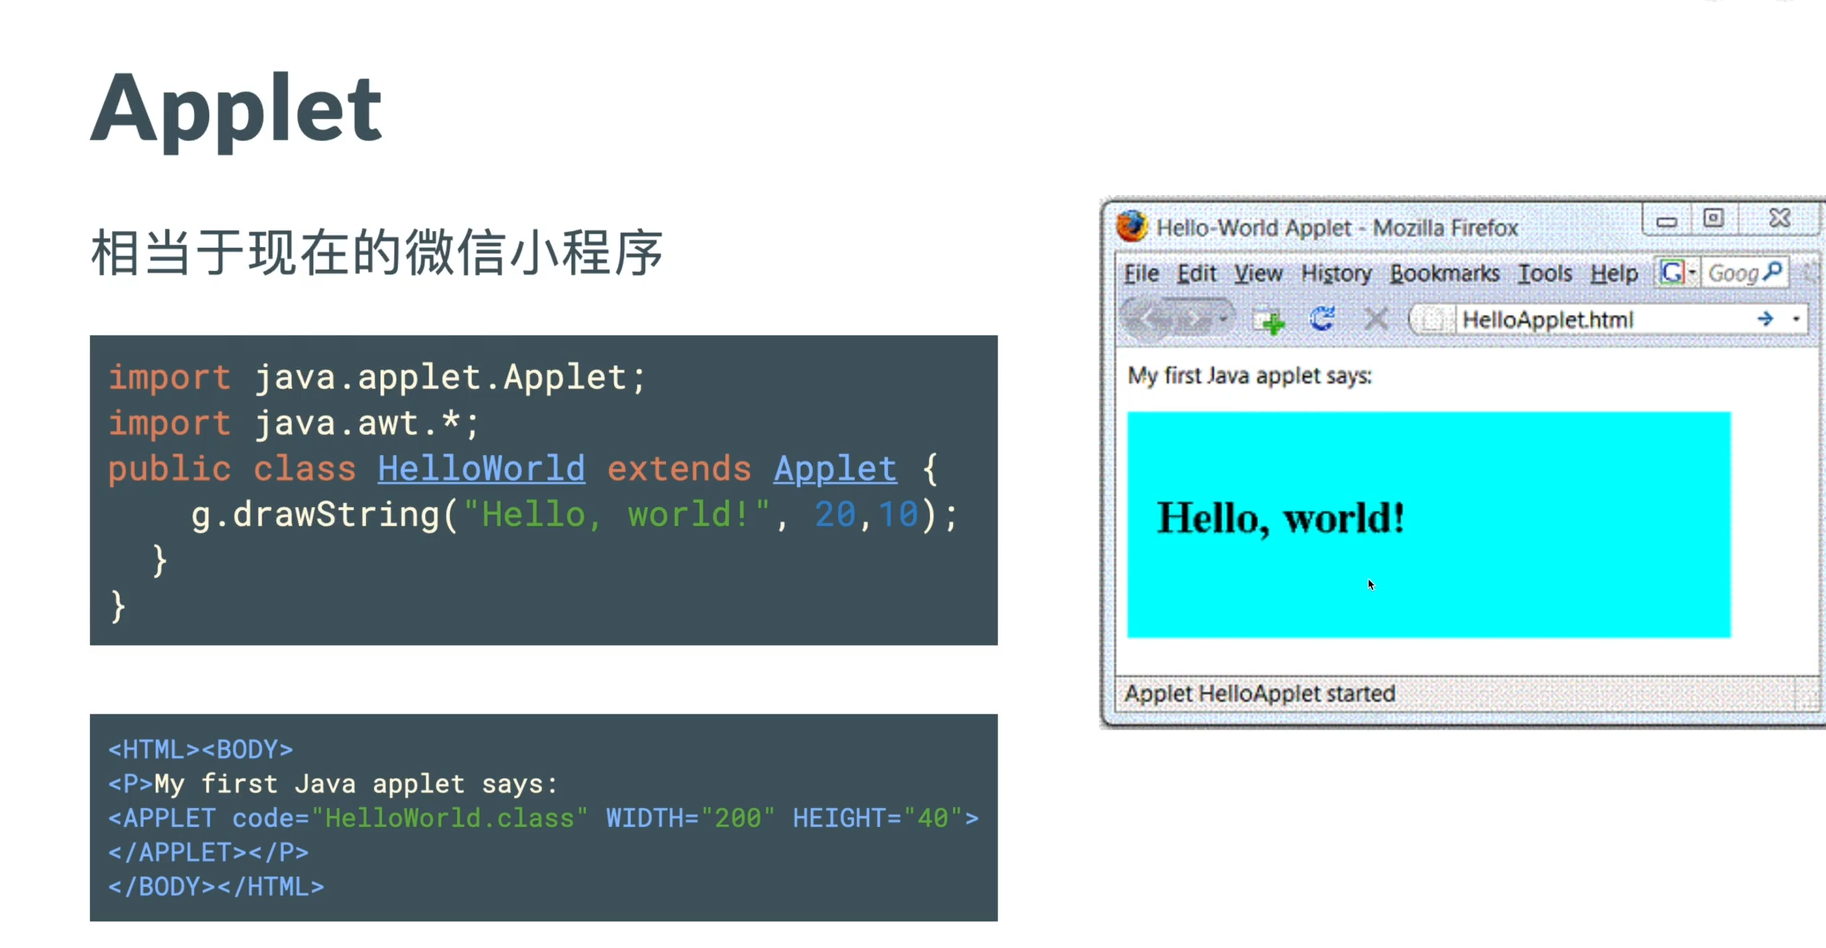The height and width of the screenshot is (948, 1826).
Task: Click 'import java.applet.Applet;' code line
Action: click(378, 377)
